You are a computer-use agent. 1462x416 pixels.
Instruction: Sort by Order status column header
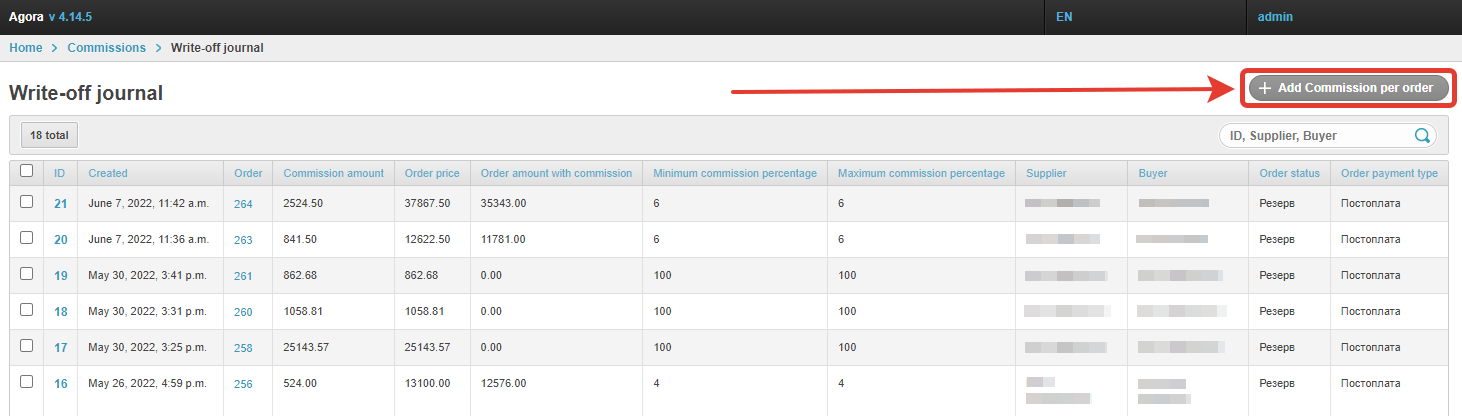[1290, 173]
